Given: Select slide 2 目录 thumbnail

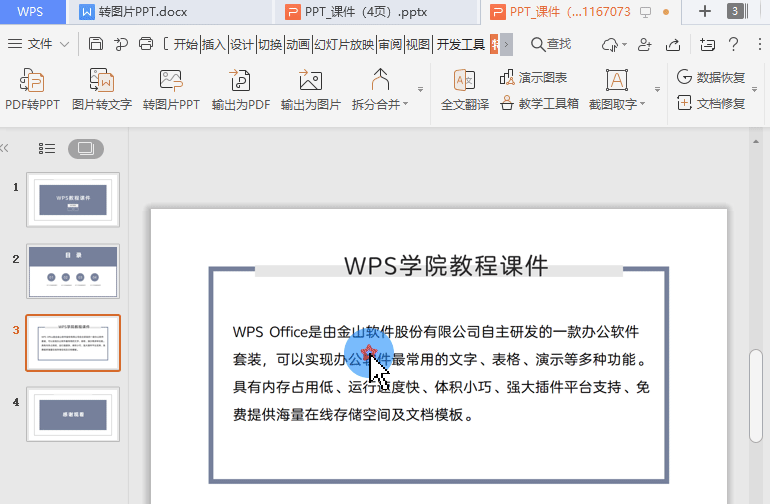Looking at the screenshot, I should click(x=73, y=271).
